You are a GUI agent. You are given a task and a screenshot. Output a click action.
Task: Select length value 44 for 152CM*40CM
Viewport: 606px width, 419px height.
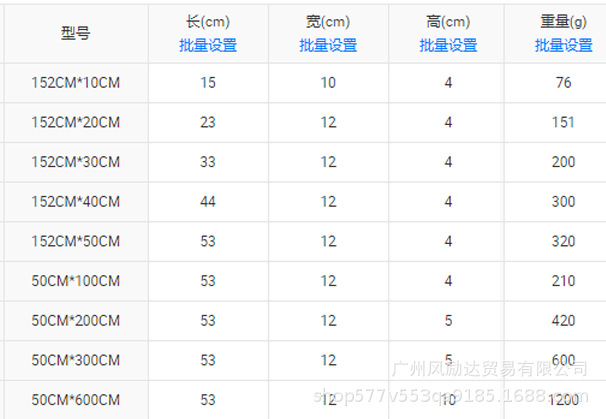coord(208,202)
